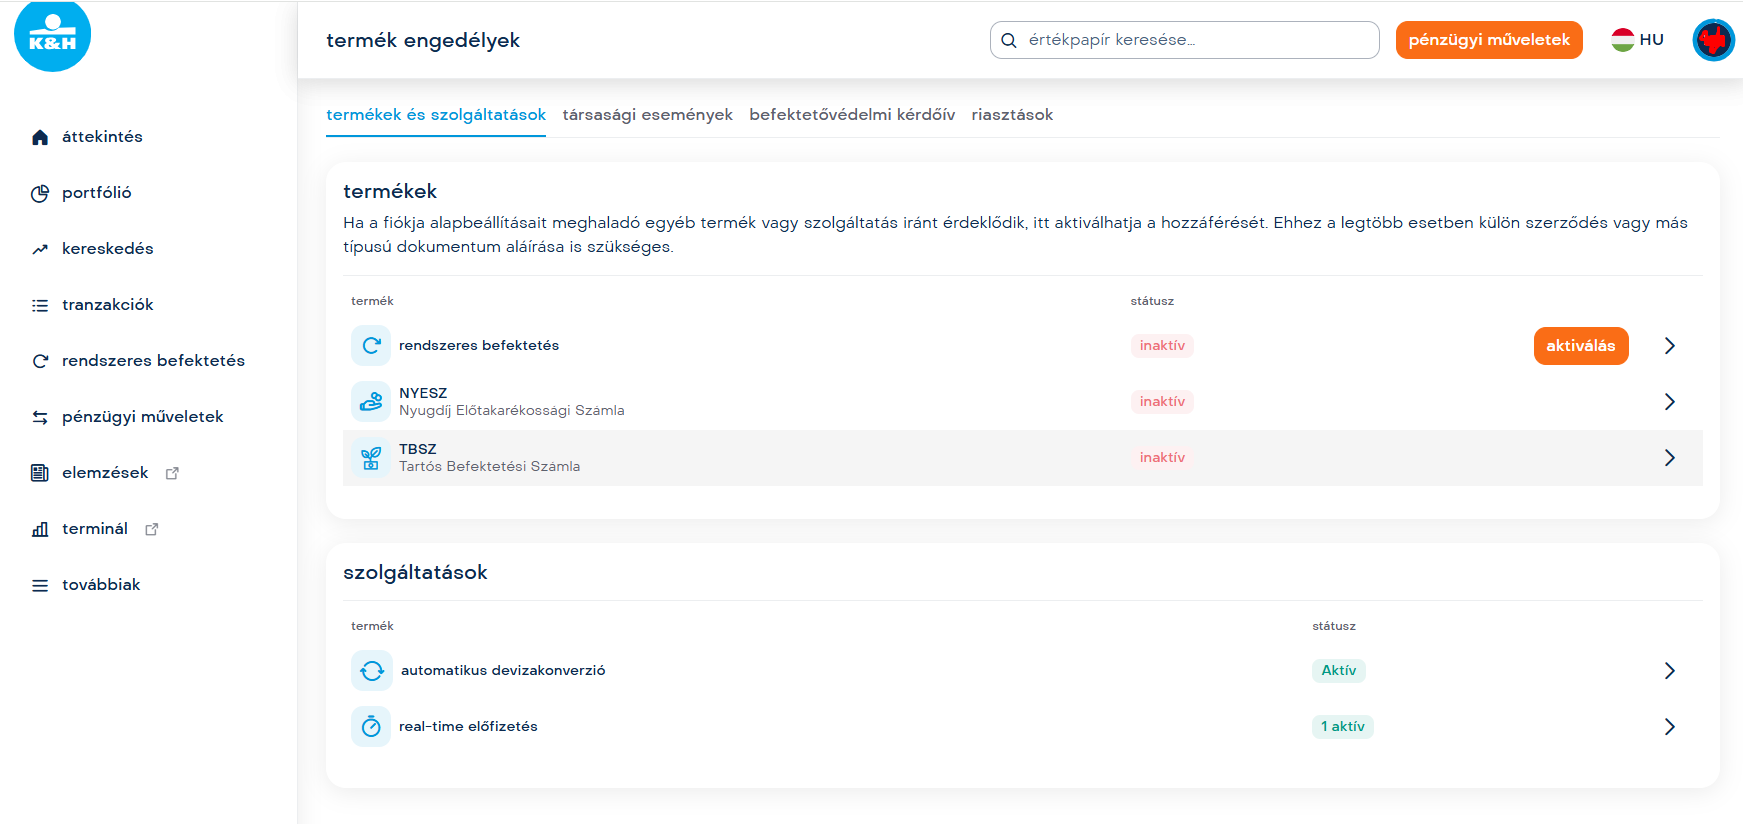Open automatikus devizakonverzió details chevron
The width and height of the screenshot is (1743, 824).
pyautogui.click(x=1669, y=671)
